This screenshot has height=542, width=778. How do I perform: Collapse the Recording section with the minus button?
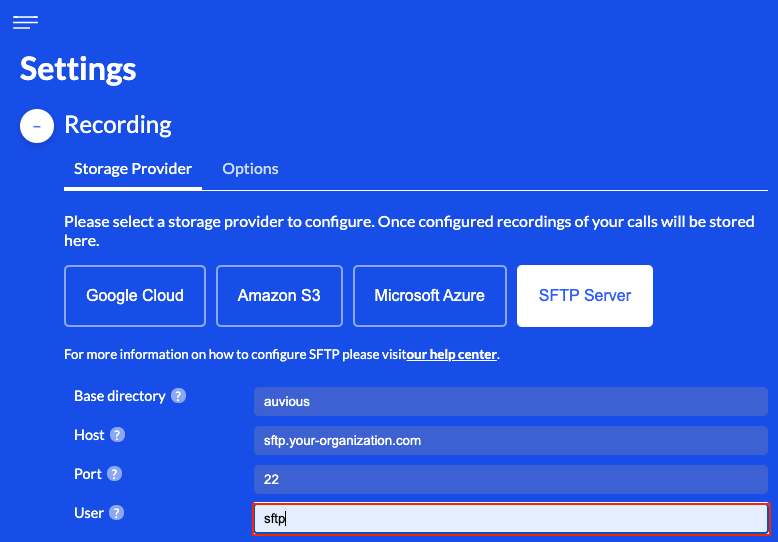click(37, 126)
